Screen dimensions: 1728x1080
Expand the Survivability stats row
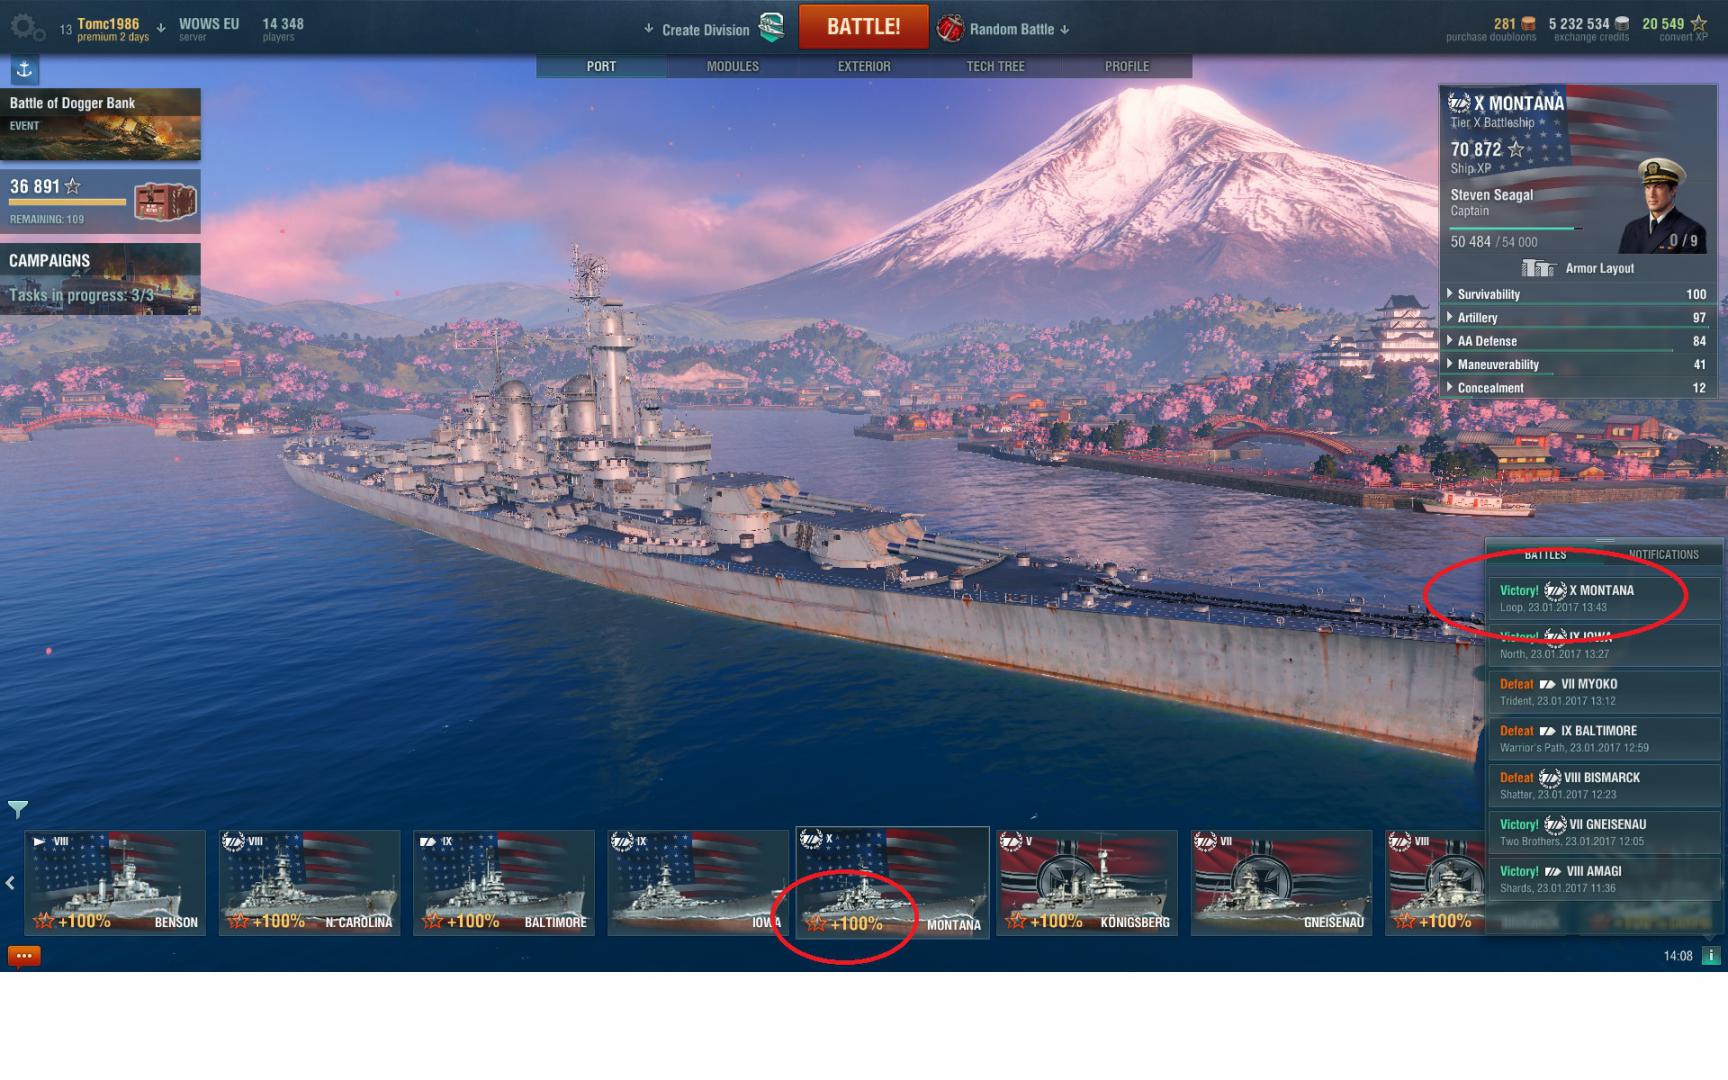click(x=1578, y=294)
